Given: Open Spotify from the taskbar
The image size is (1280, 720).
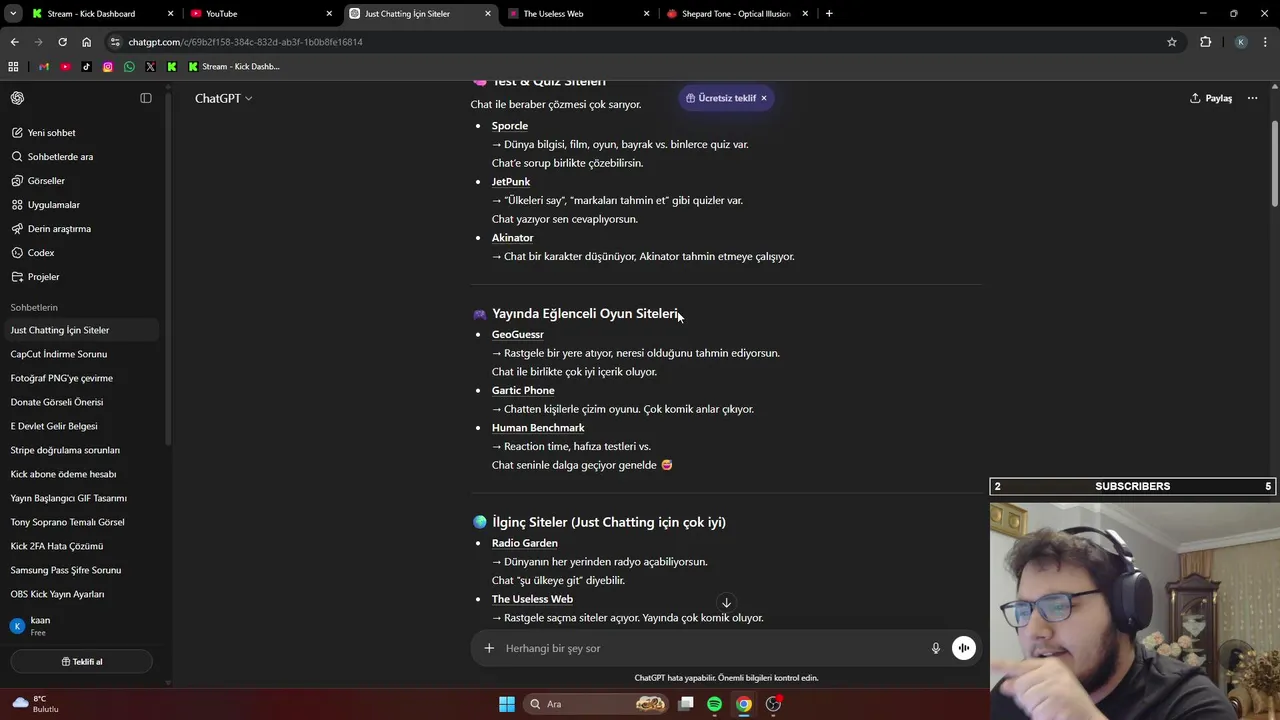Looking at the screenshot, I should pyautogui.click(x=714, y=704).
